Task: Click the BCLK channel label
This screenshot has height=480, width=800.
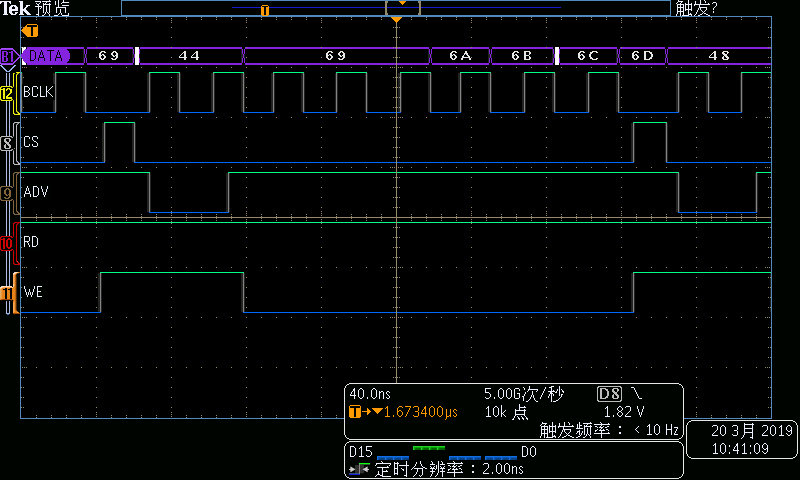Action: tap(38, 92)
